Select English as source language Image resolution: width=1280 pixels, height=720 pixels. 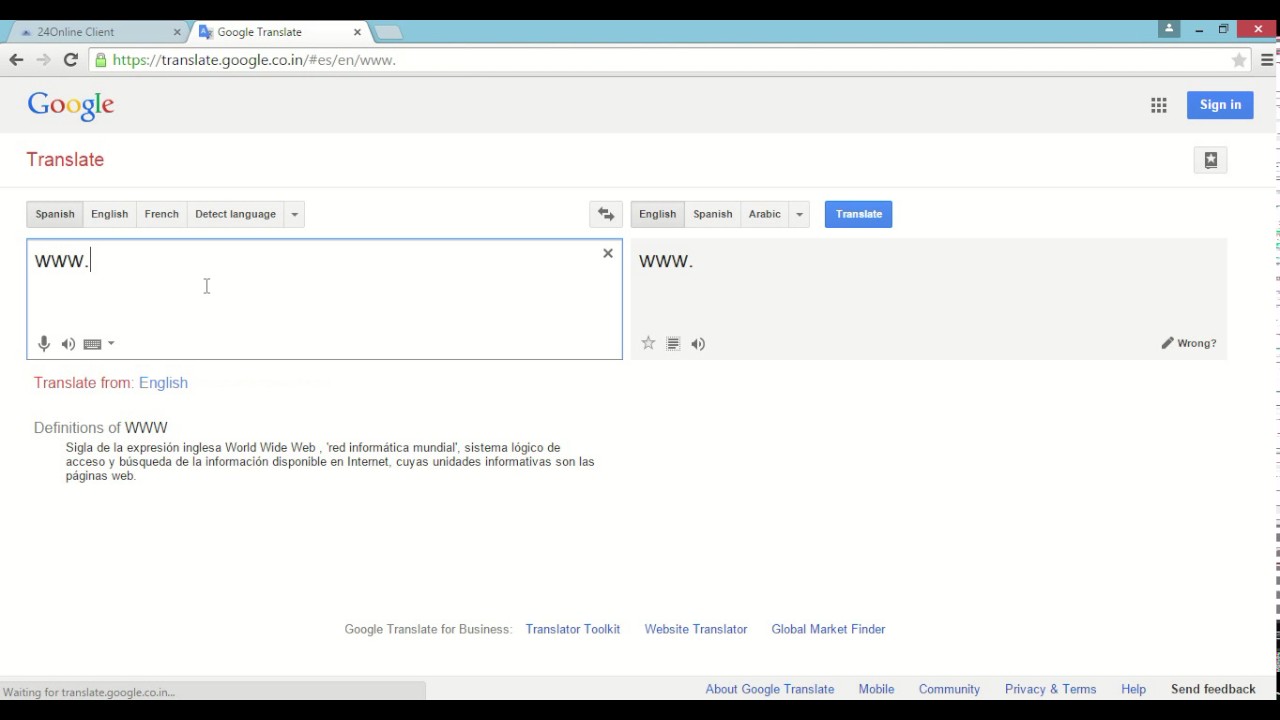click(x=109, y=214)
